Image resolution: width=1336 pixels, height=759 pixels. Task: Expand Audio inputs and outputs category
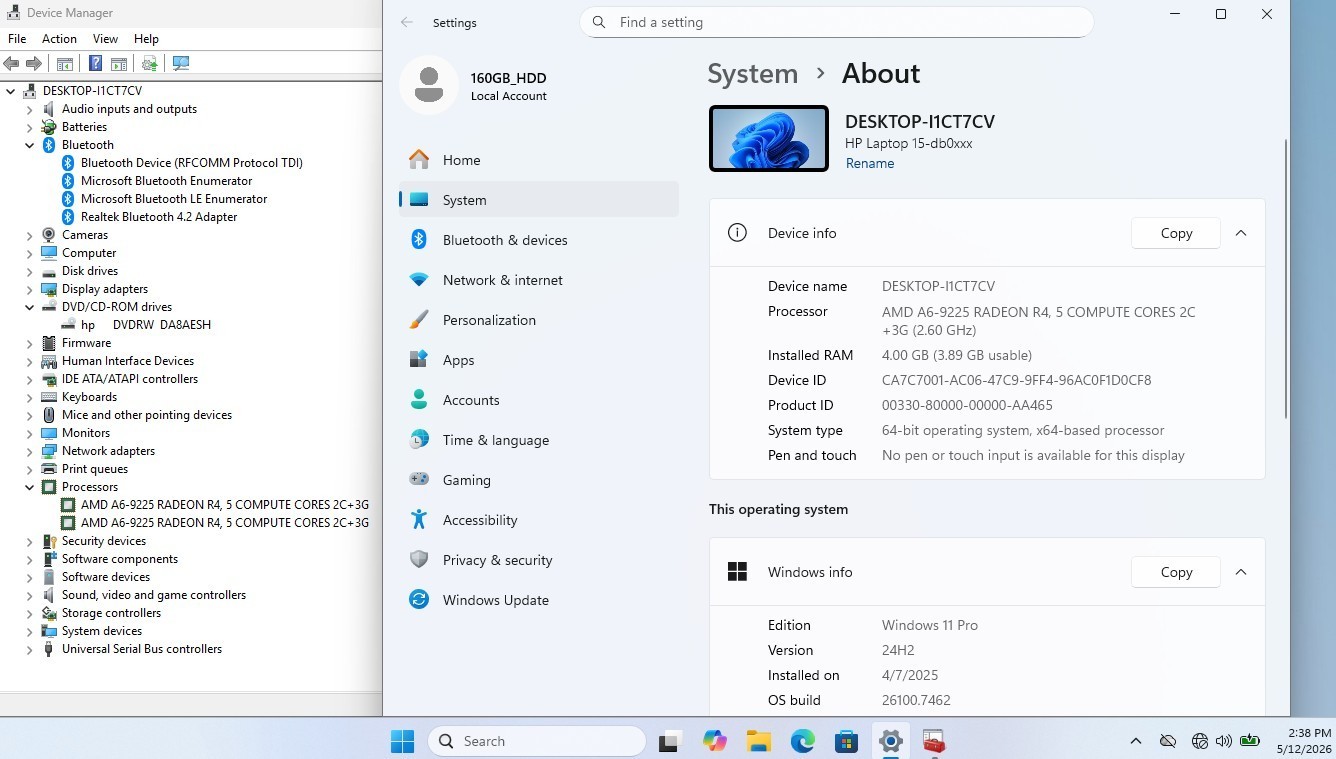(x=30, y=109)
